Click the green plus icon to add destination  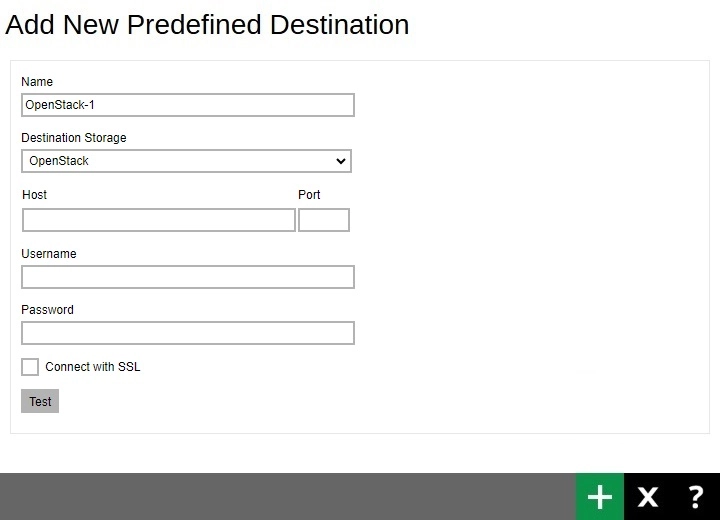(599, 497)
